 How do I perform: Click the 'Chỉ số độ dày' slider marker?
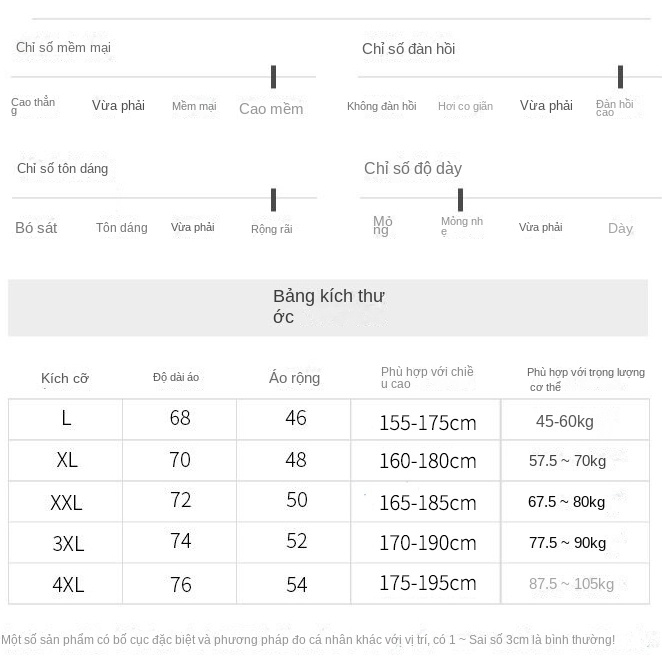[x=460, y=199]
